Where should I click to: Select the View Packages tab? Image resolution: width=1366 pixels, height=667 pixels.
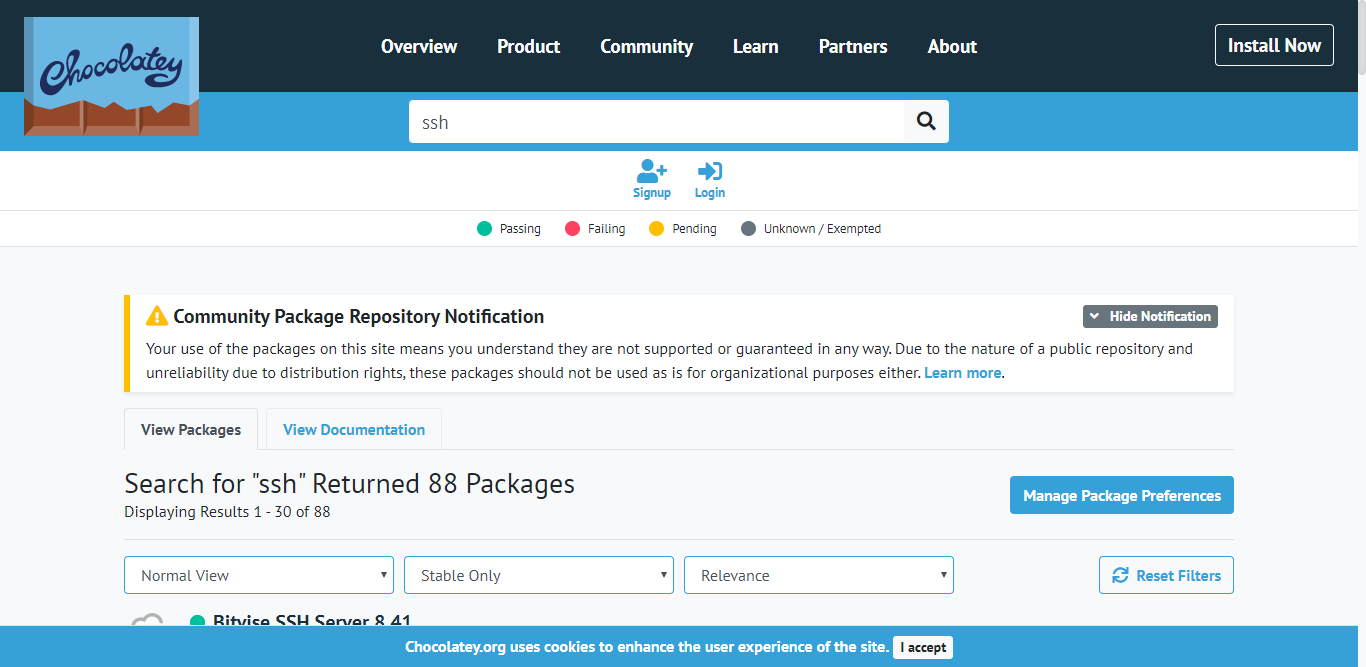[191, 429]
